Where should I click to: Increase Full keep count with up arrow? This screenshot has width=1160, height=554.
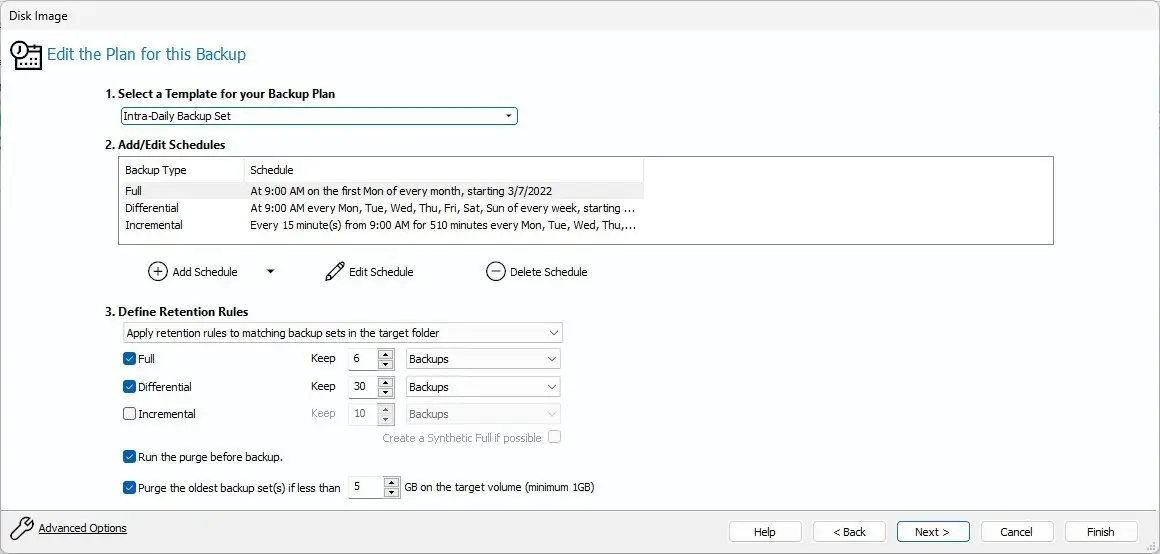(x=385, y=354)
